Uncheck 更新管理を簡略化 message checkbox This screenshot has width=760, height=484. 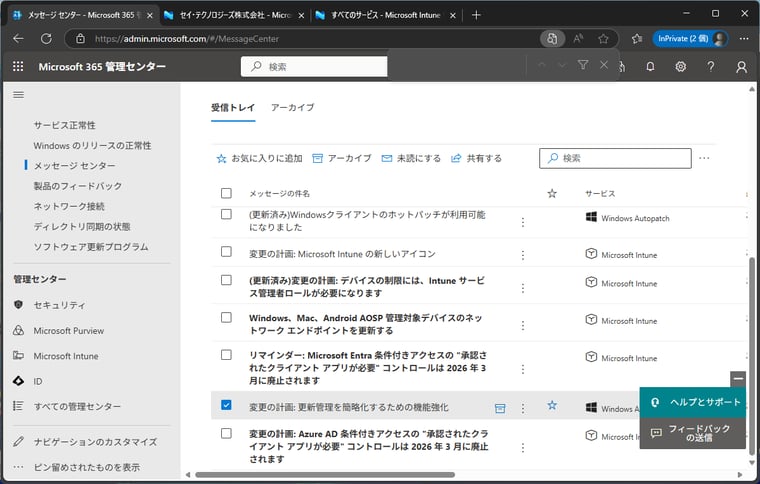pos(226,405)
